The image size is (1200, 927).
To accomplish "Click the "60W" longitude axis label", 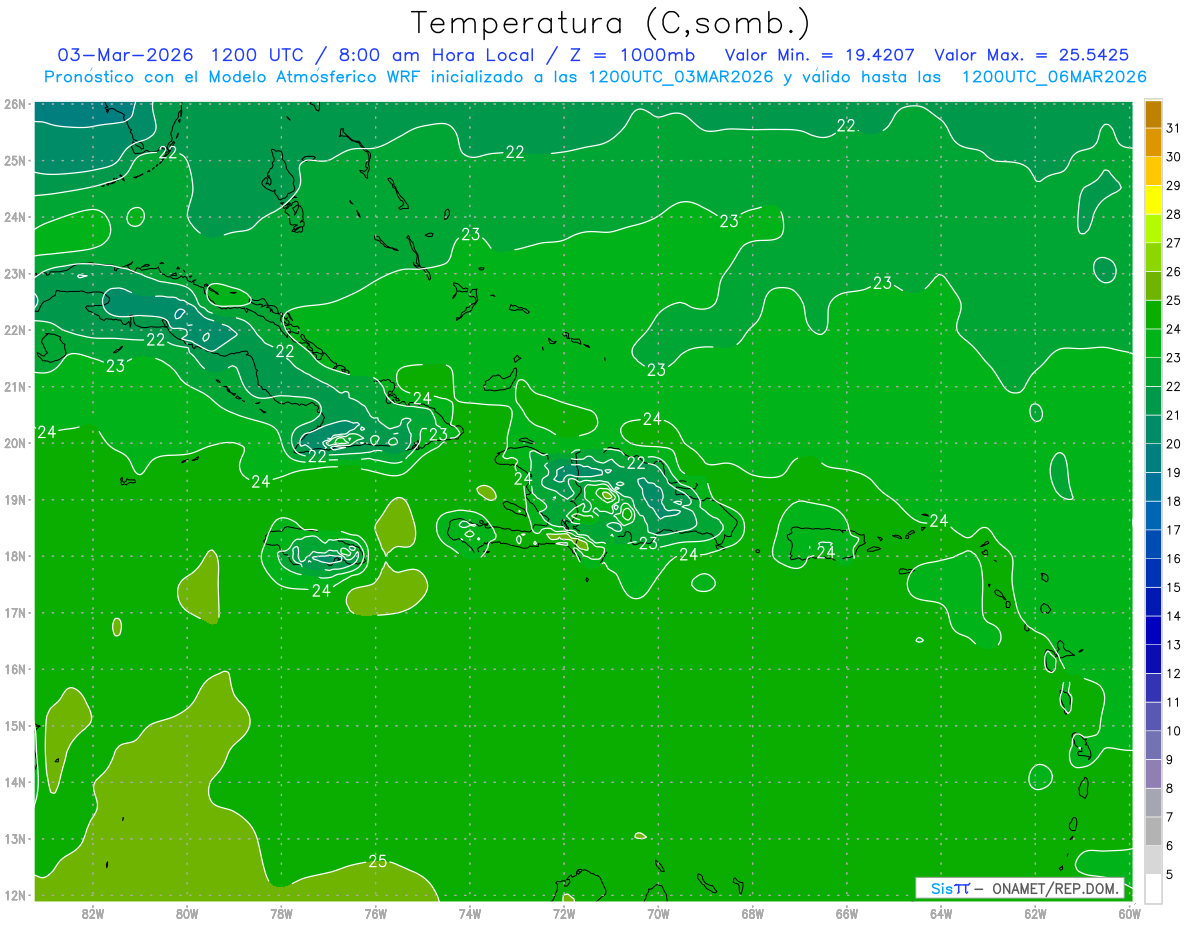I will (x=1130, y=912).
